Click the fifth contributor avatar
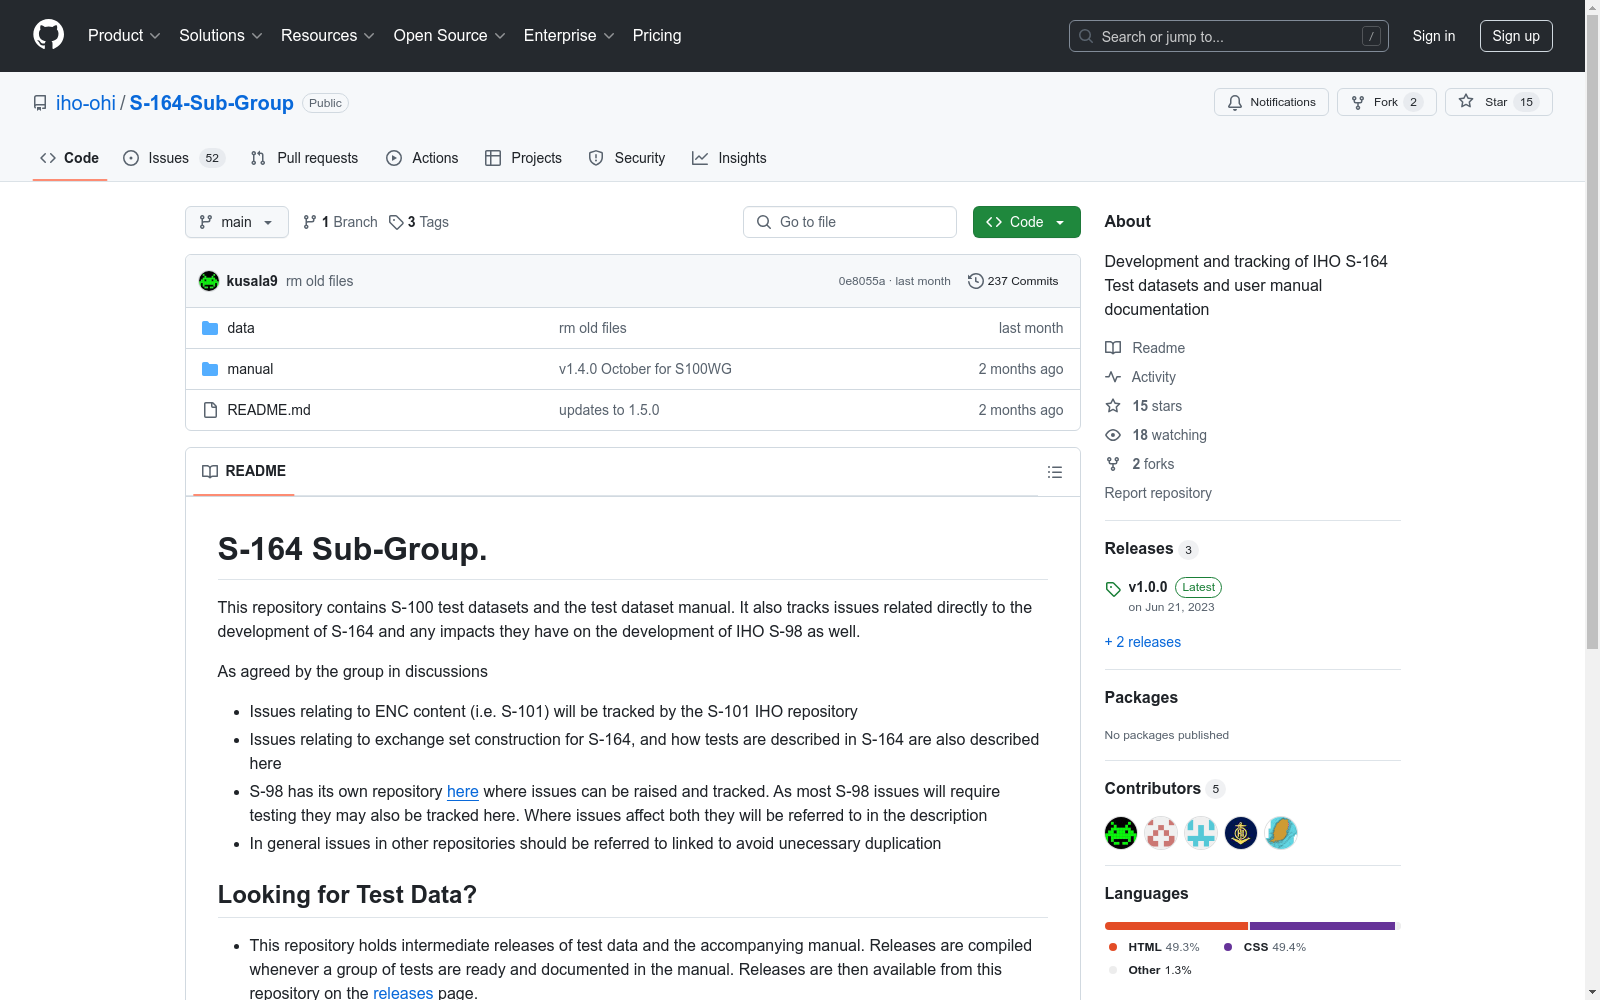This screenshot has width=1600, height=1000. [x=1281, y=832]
